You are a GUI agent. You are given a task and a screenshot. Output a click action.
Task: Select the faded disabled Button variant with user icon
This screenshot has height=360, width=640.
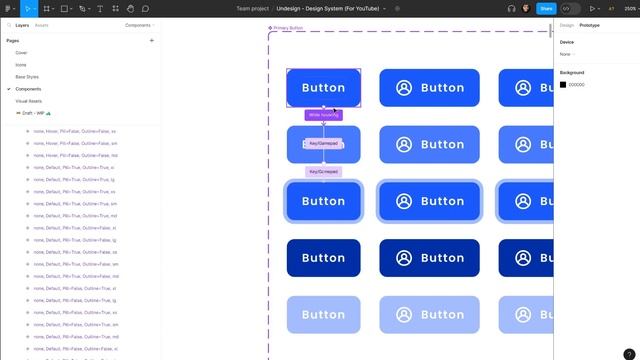click(x=429, y=315)
